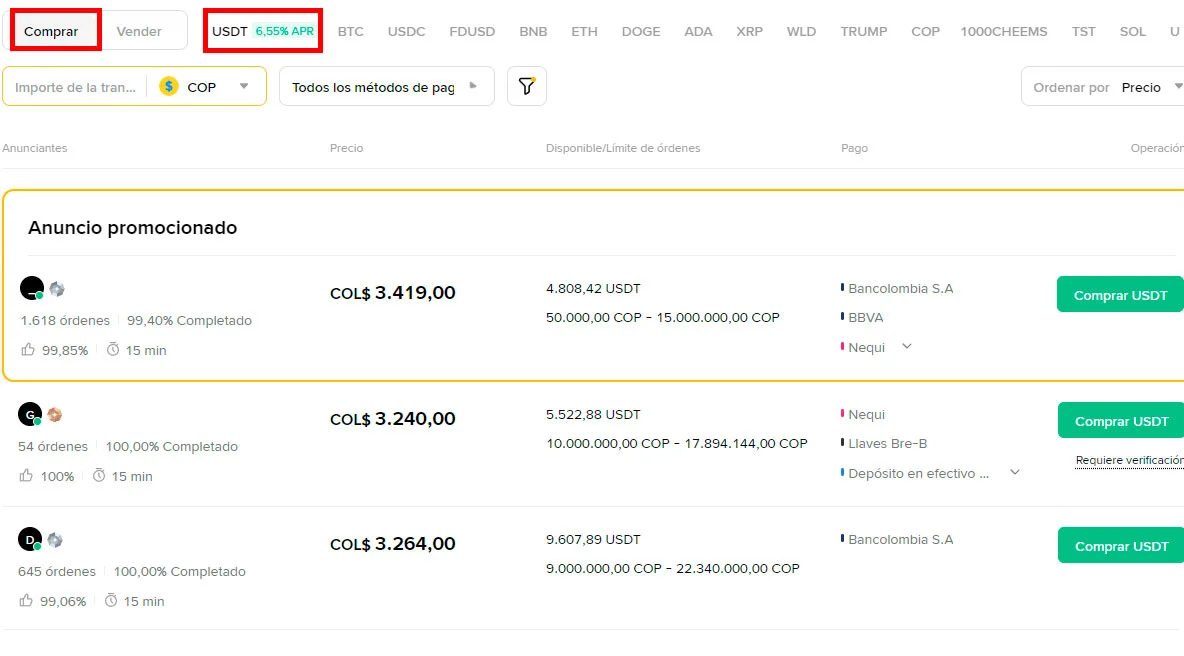The image size is (1184, 656).
Task: Buy USDT at COL$ 3.264,00
Action: 1121,546
